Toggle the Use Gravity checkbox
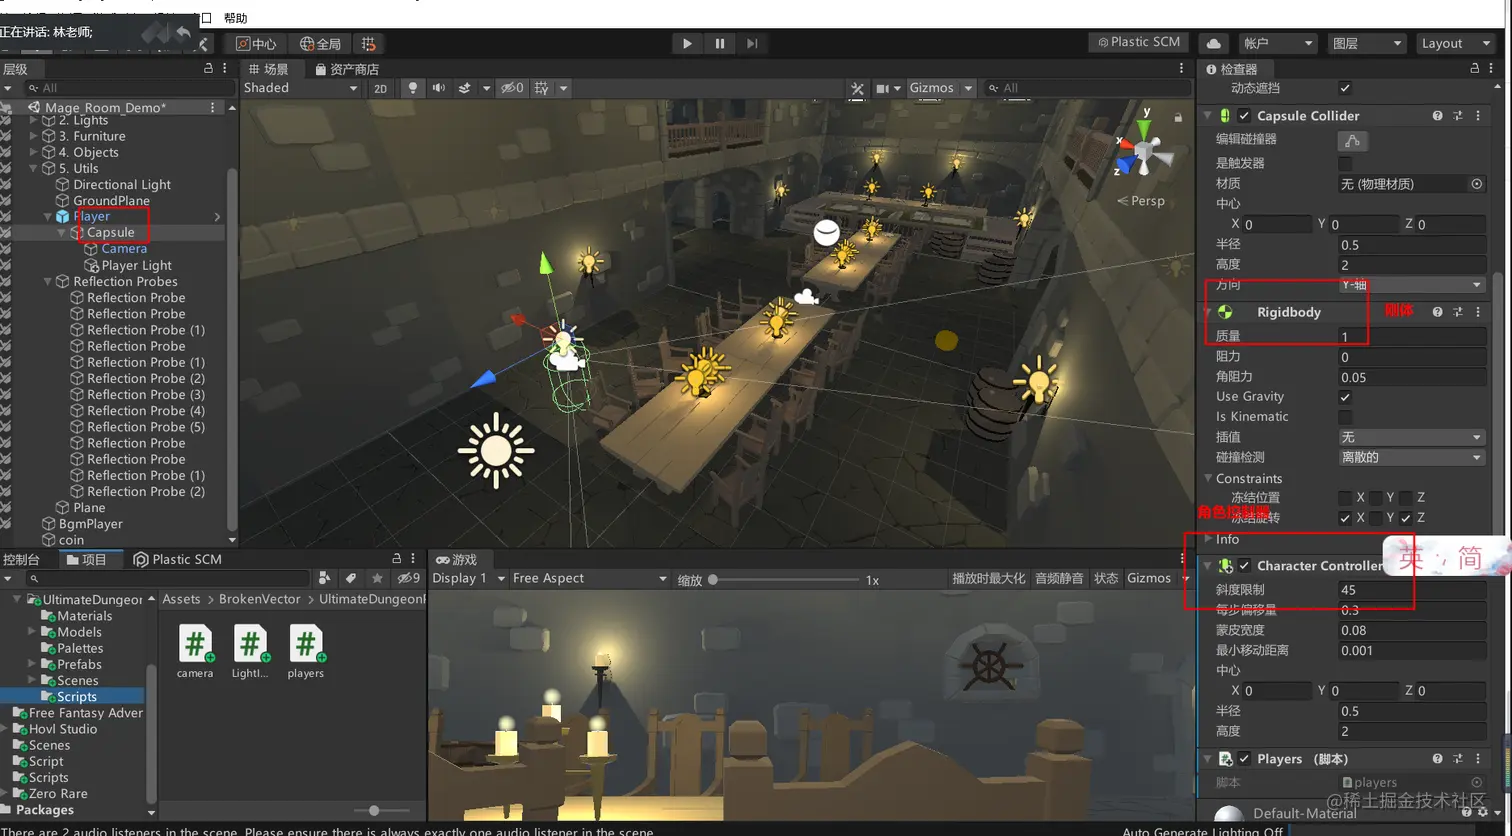 click(x=1345, y=397)
